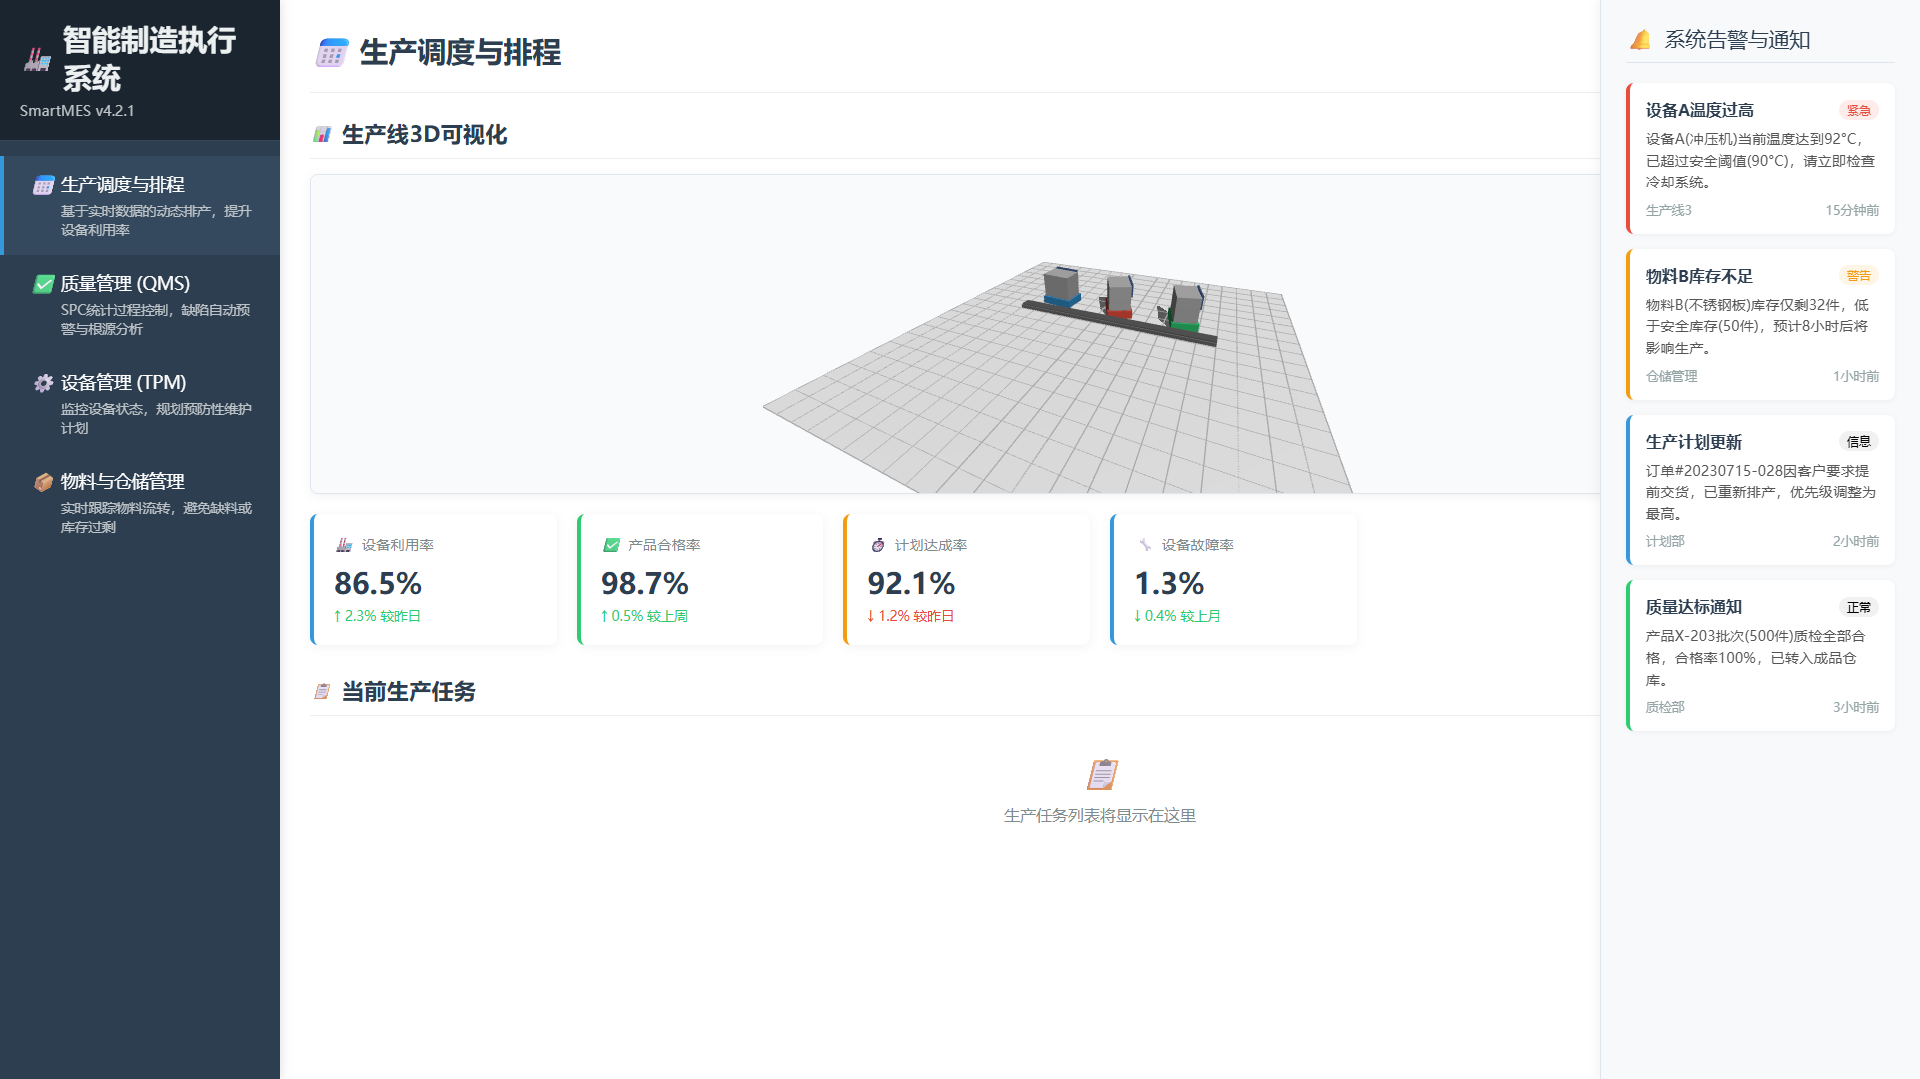Click the factory logo icon in sidebar header
This screenshot has height=1079, width=1920.
click(x=37, y=60)
